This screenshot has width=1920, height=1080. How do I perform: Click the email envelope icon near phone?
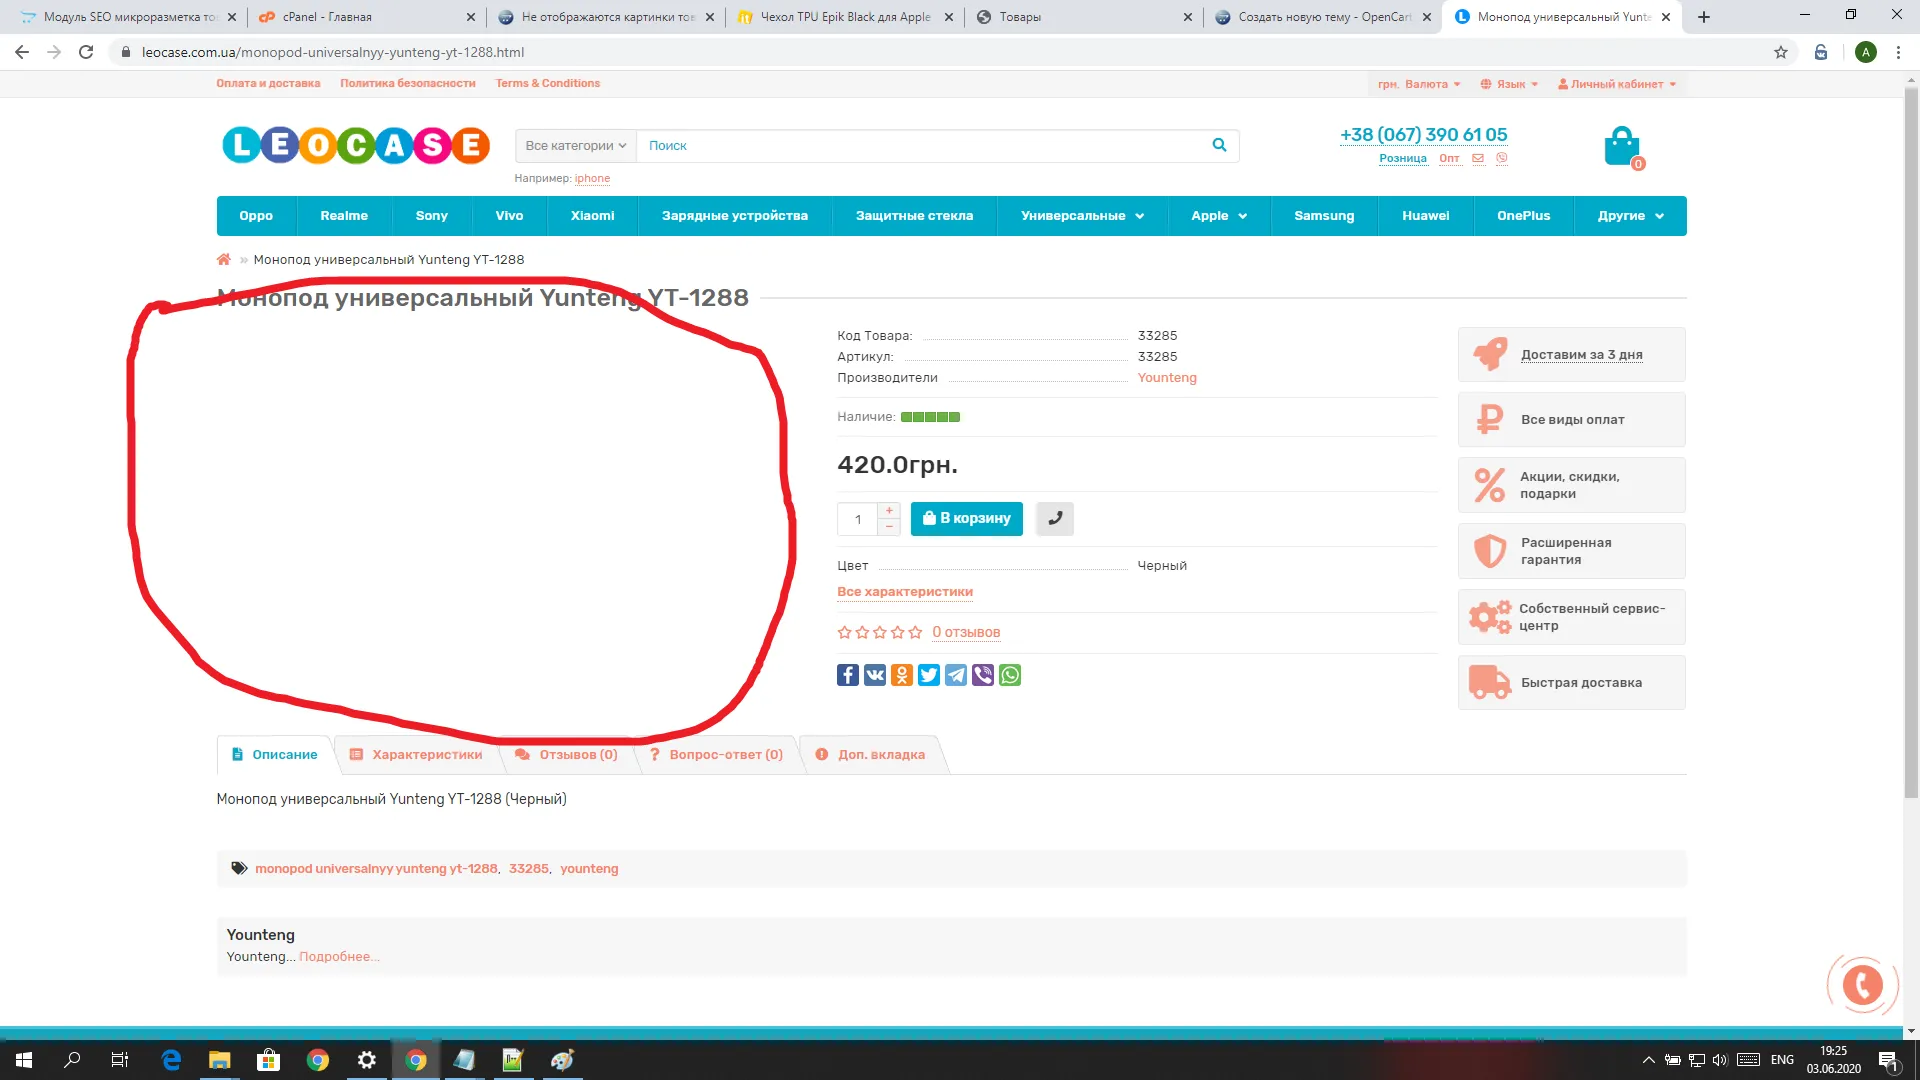pyautogui.click(x=1478, y=158)
